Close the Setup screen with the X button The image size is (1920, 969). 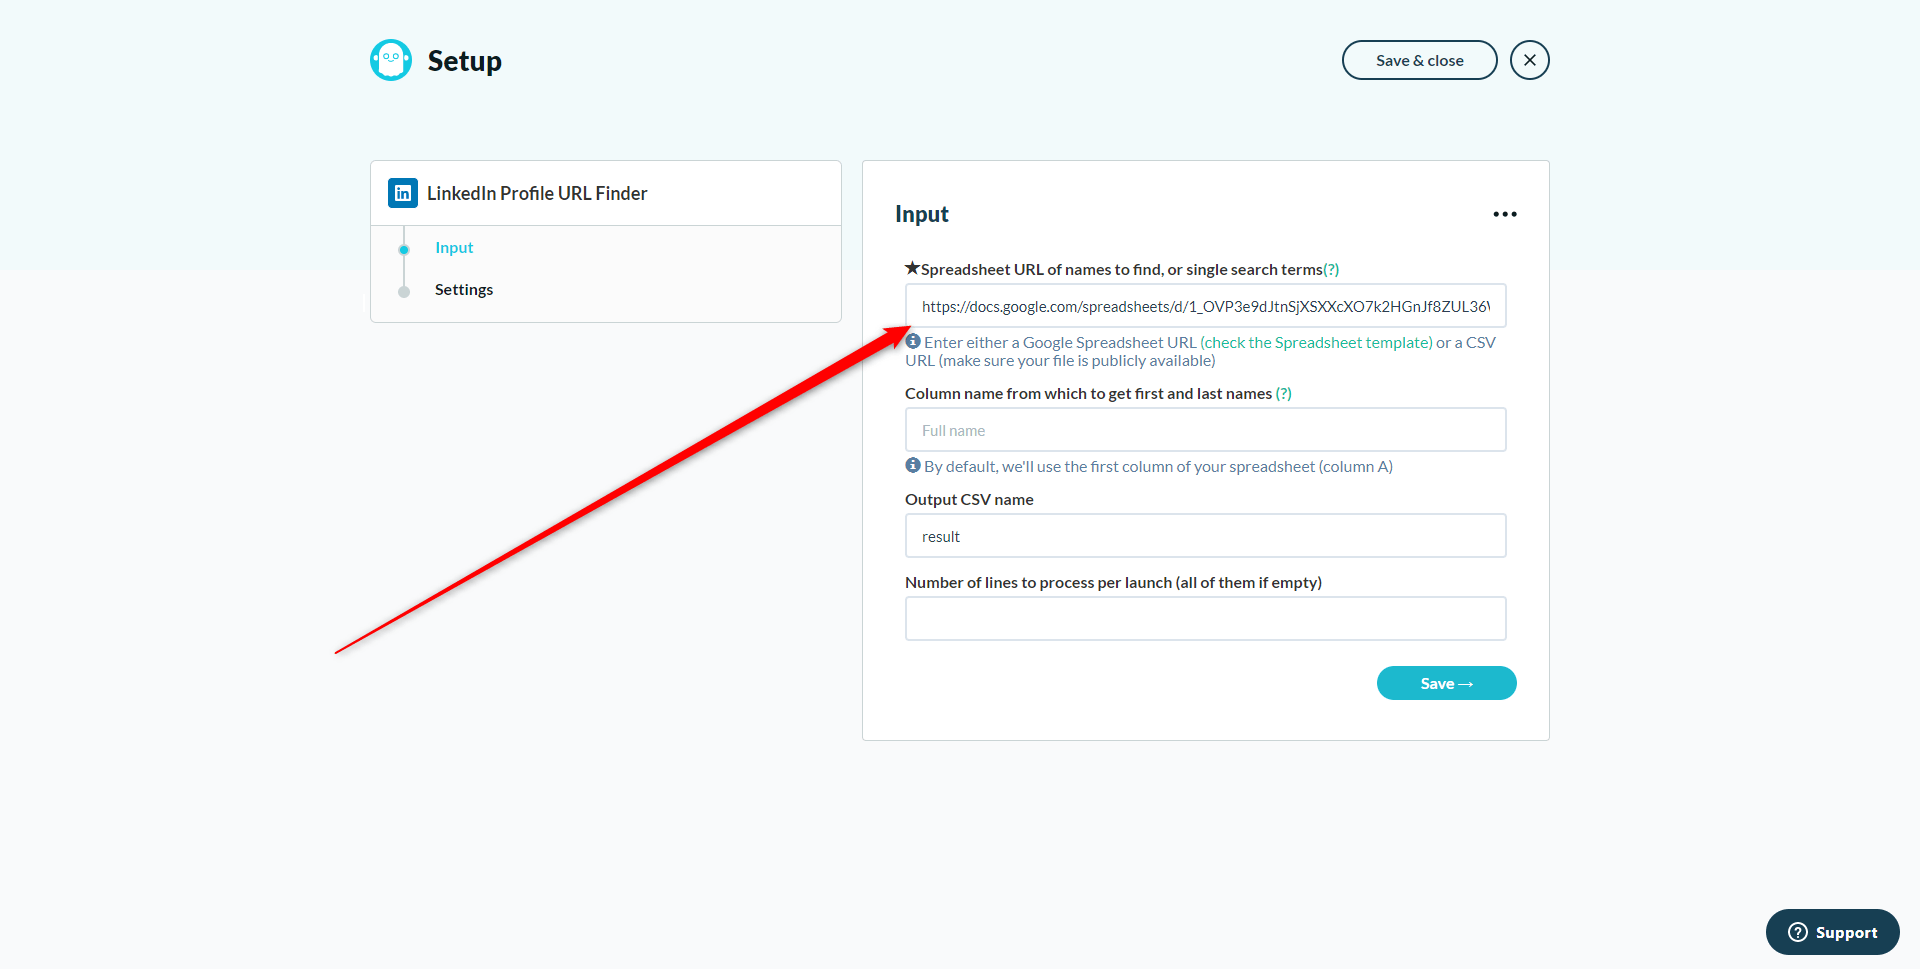click(x=1530, y=60)
